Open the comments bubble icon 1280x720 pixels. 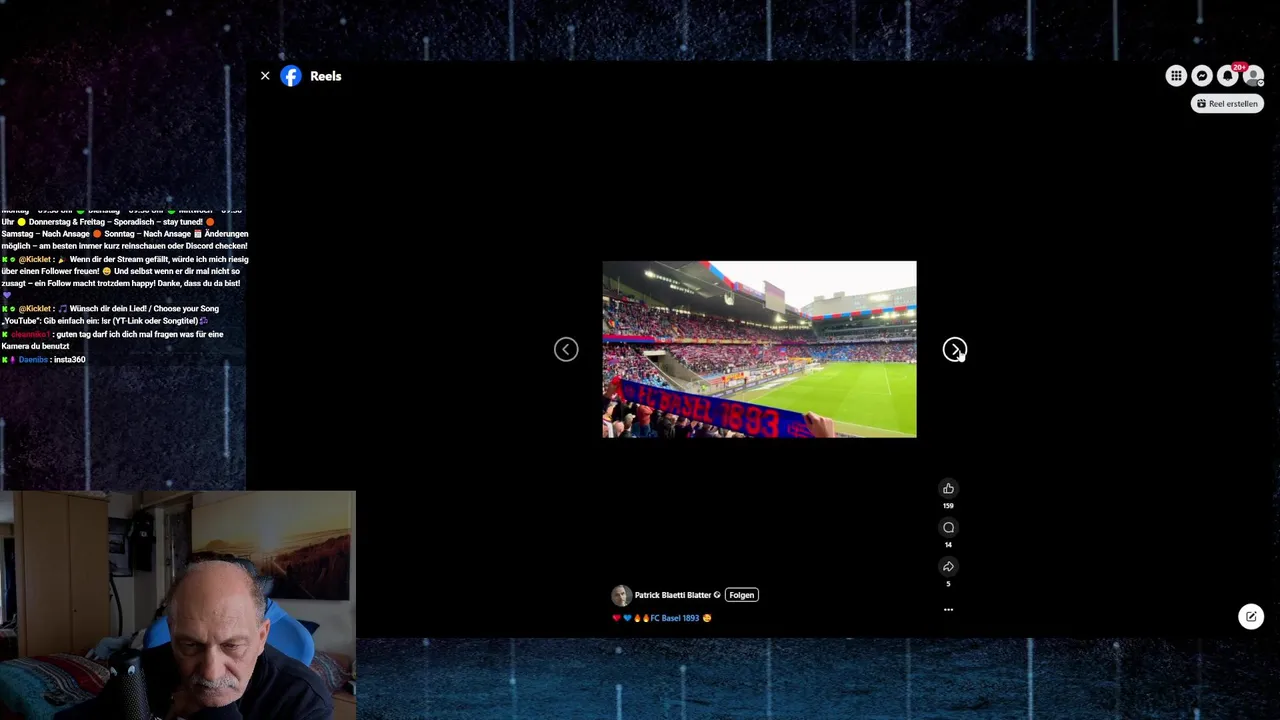[948, 528]
